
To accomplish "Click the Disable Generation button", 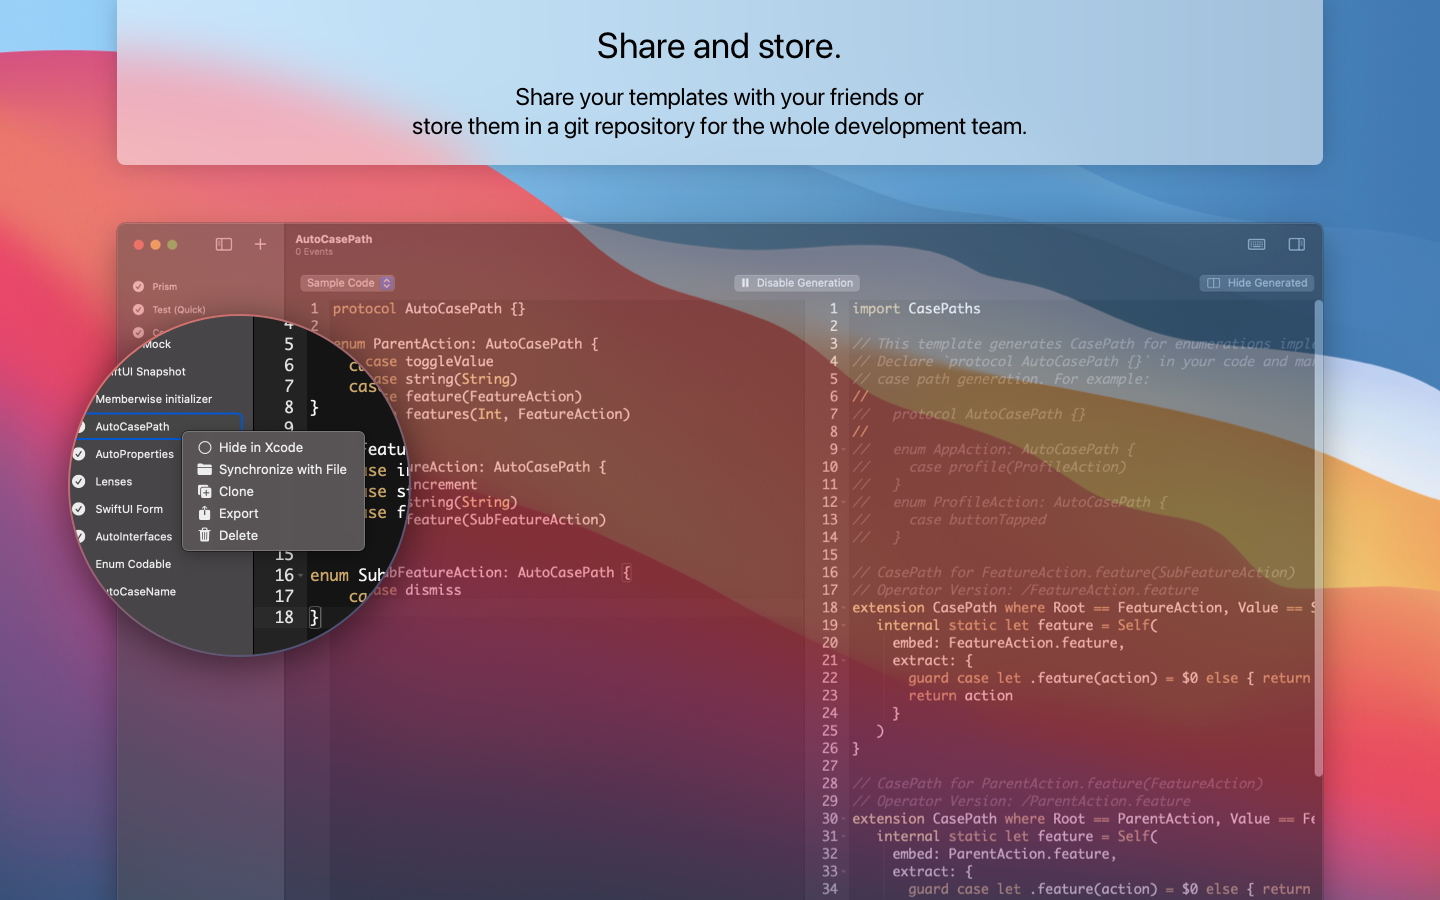I will pyautogui.click(x=796, y=282).
